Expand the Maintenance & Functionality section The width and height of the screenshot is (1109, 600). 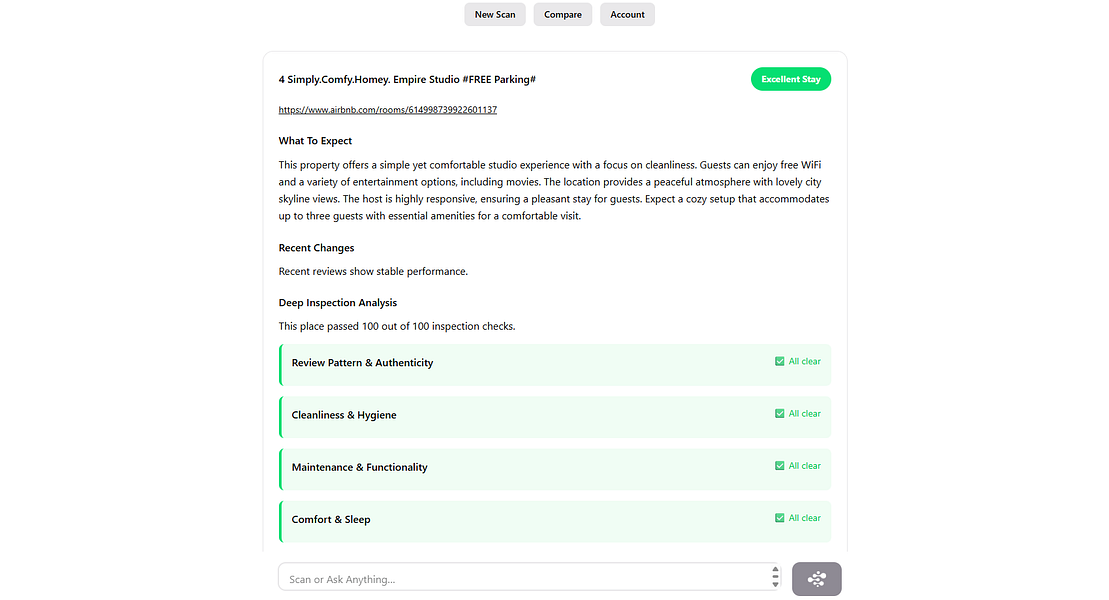(555, 470)
